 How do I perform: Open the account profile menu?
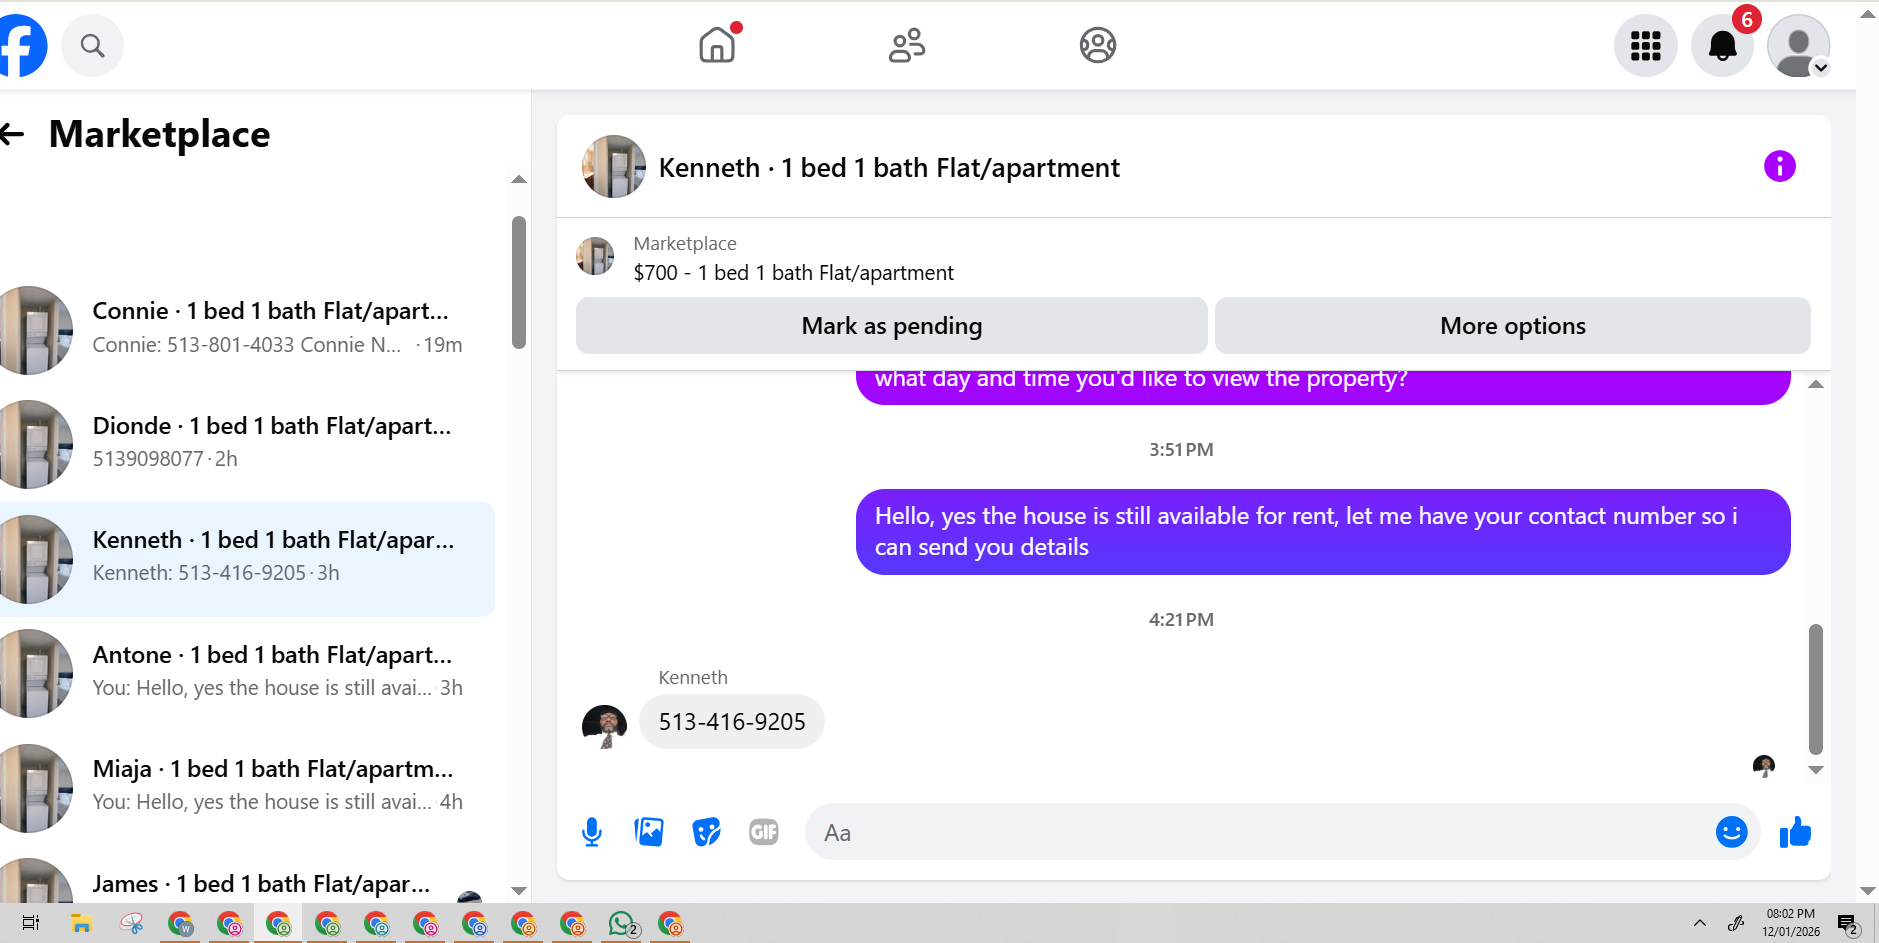1798,45
